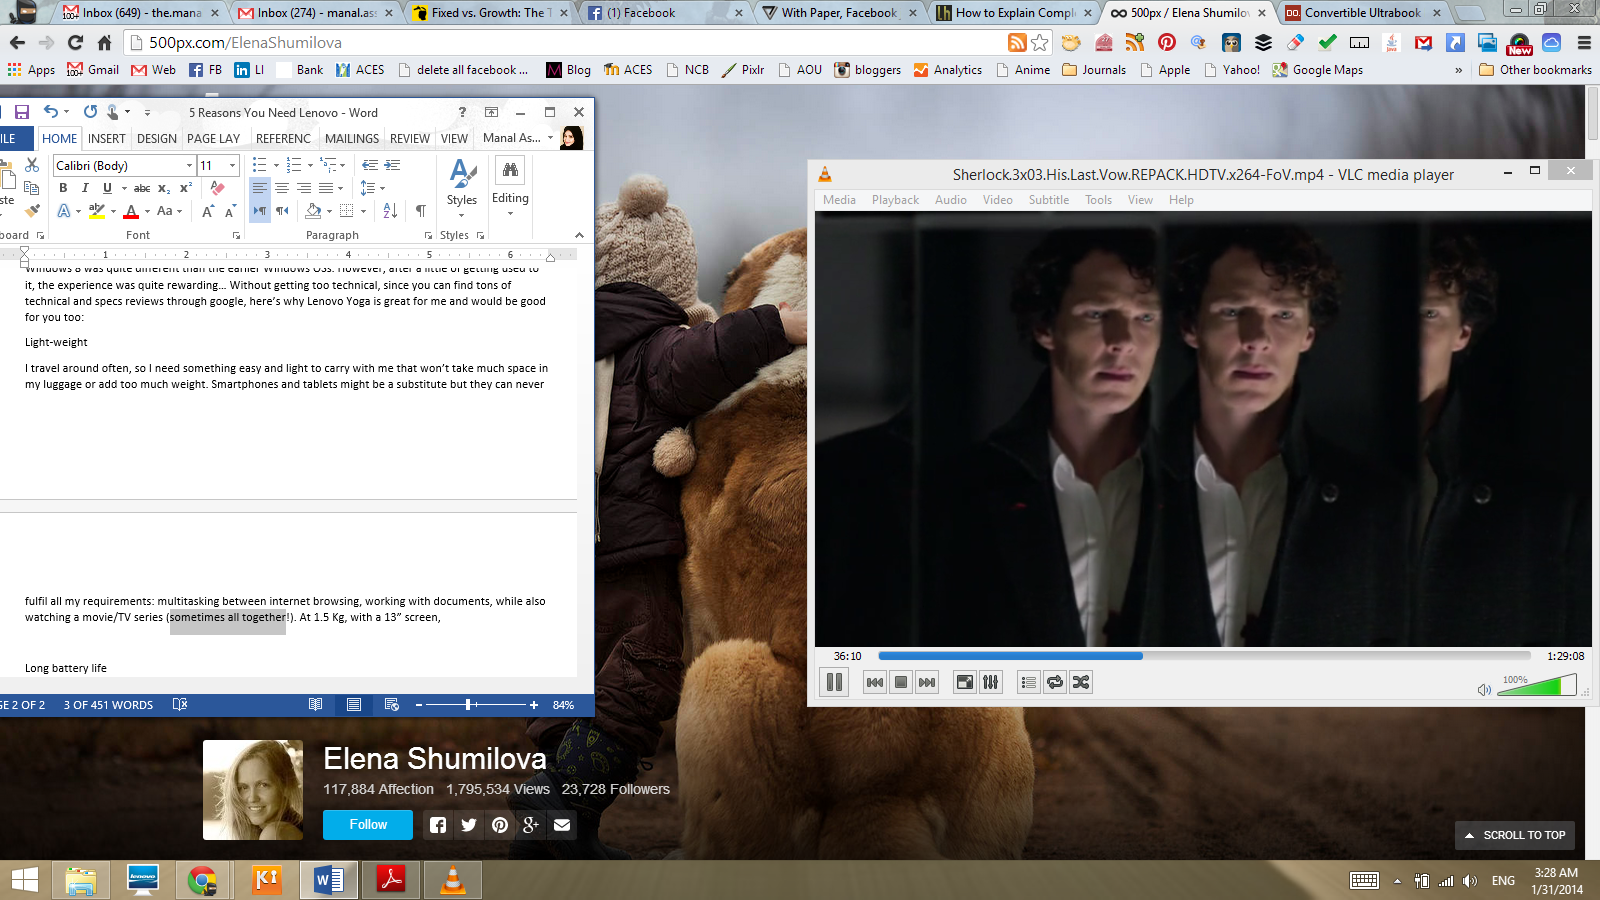Open the Pinterest extension in Chrome's toolbar
Viewport: 1600px width, 900px height.
coord(1167,42)
